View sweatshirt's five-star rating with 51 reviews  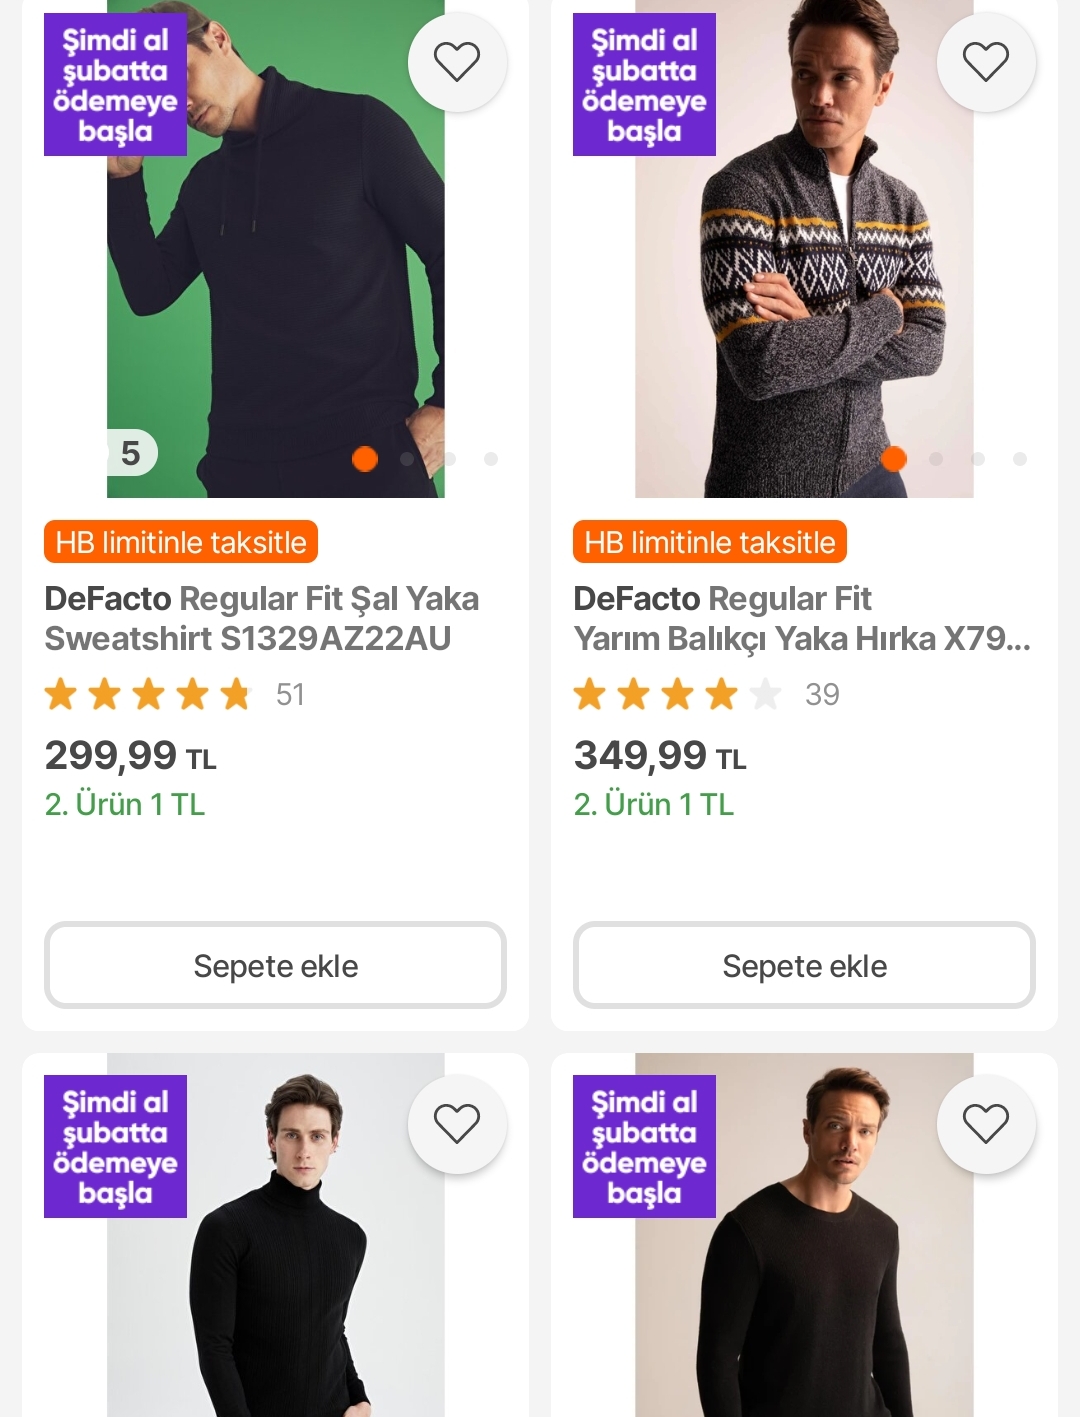click(x=175, y=694)
